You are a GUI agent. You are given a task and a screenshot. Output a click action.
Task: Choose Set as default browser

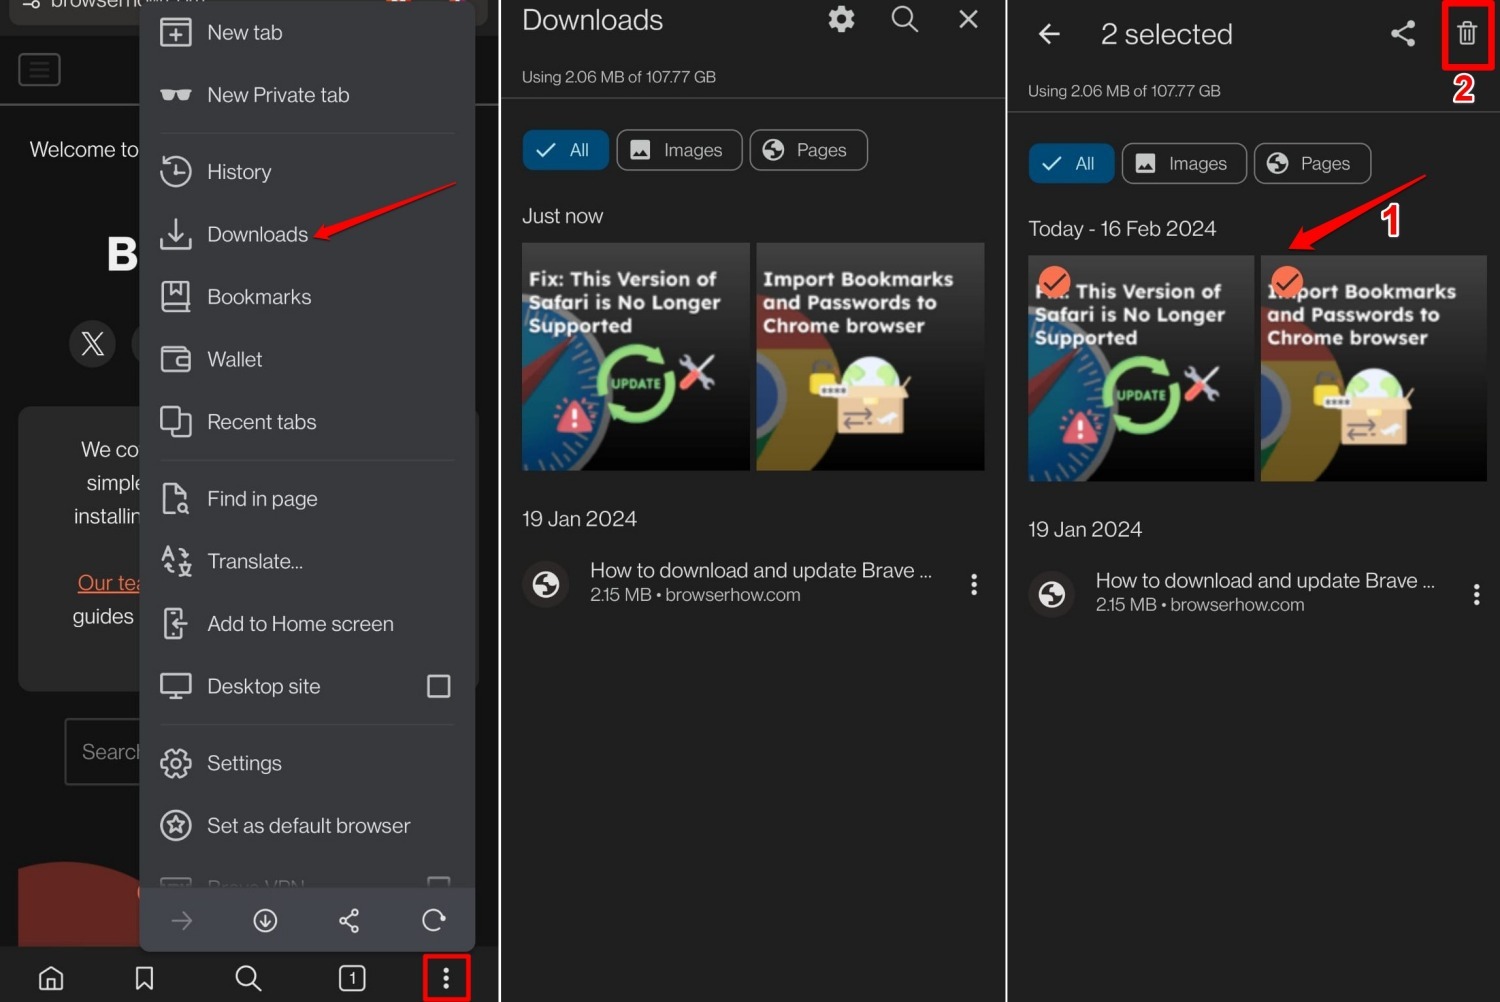pyautogui.click(x=307, y=826)
